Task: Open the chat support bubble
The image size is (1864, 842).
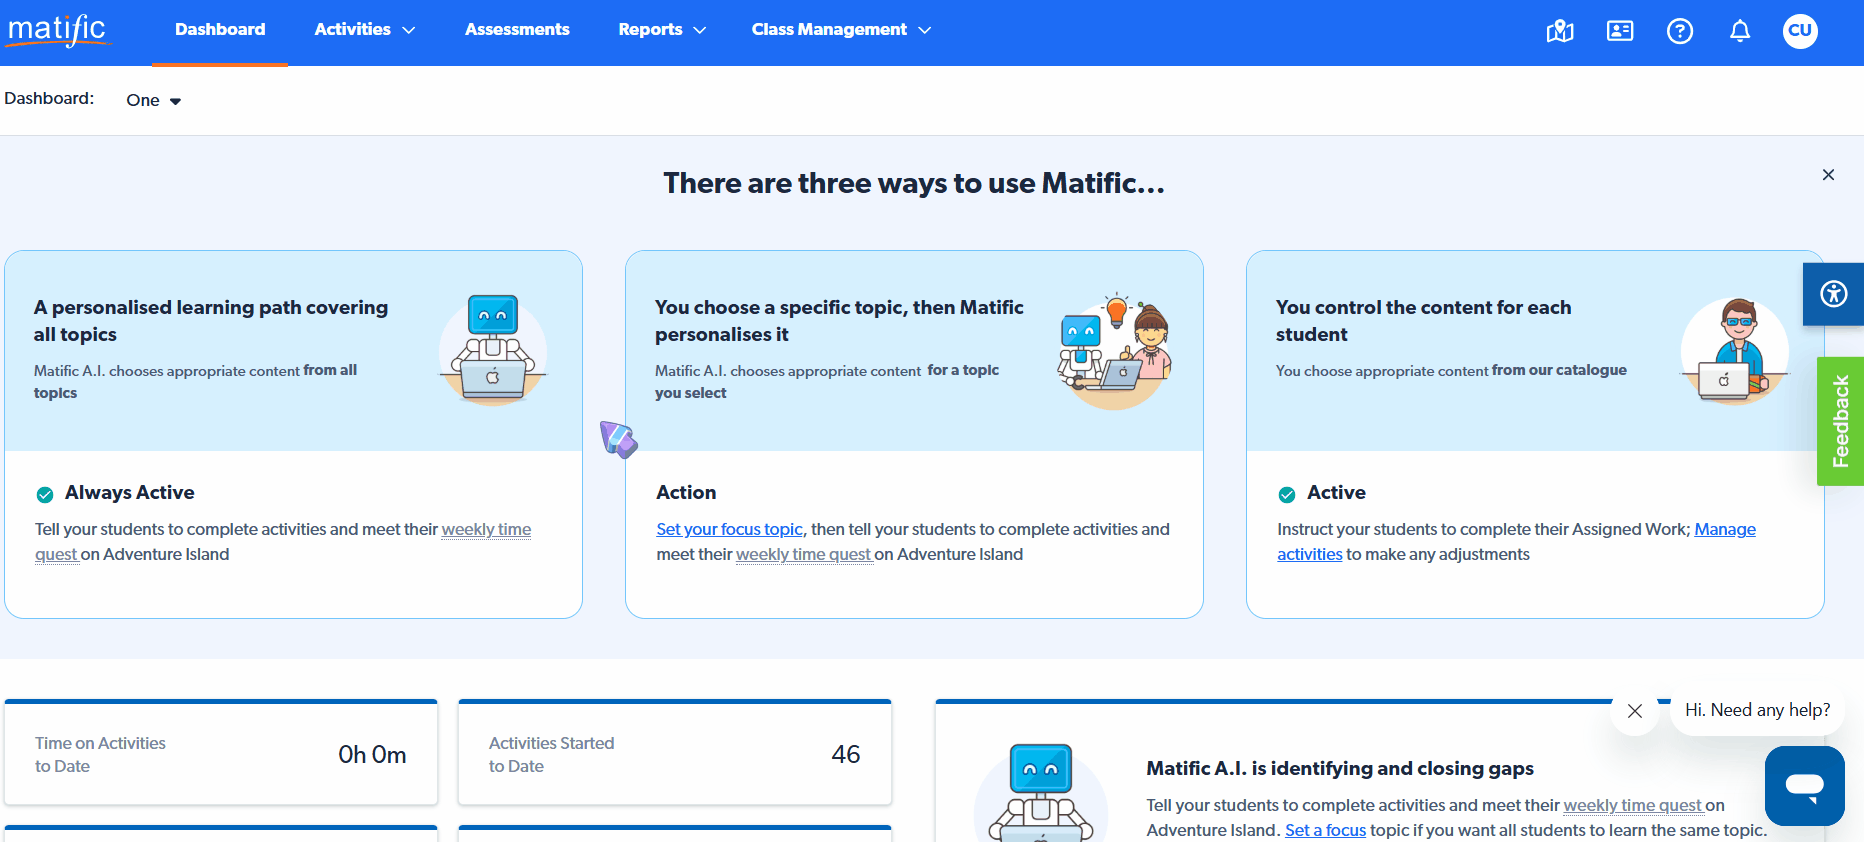Action: (x=1804, y=785)
